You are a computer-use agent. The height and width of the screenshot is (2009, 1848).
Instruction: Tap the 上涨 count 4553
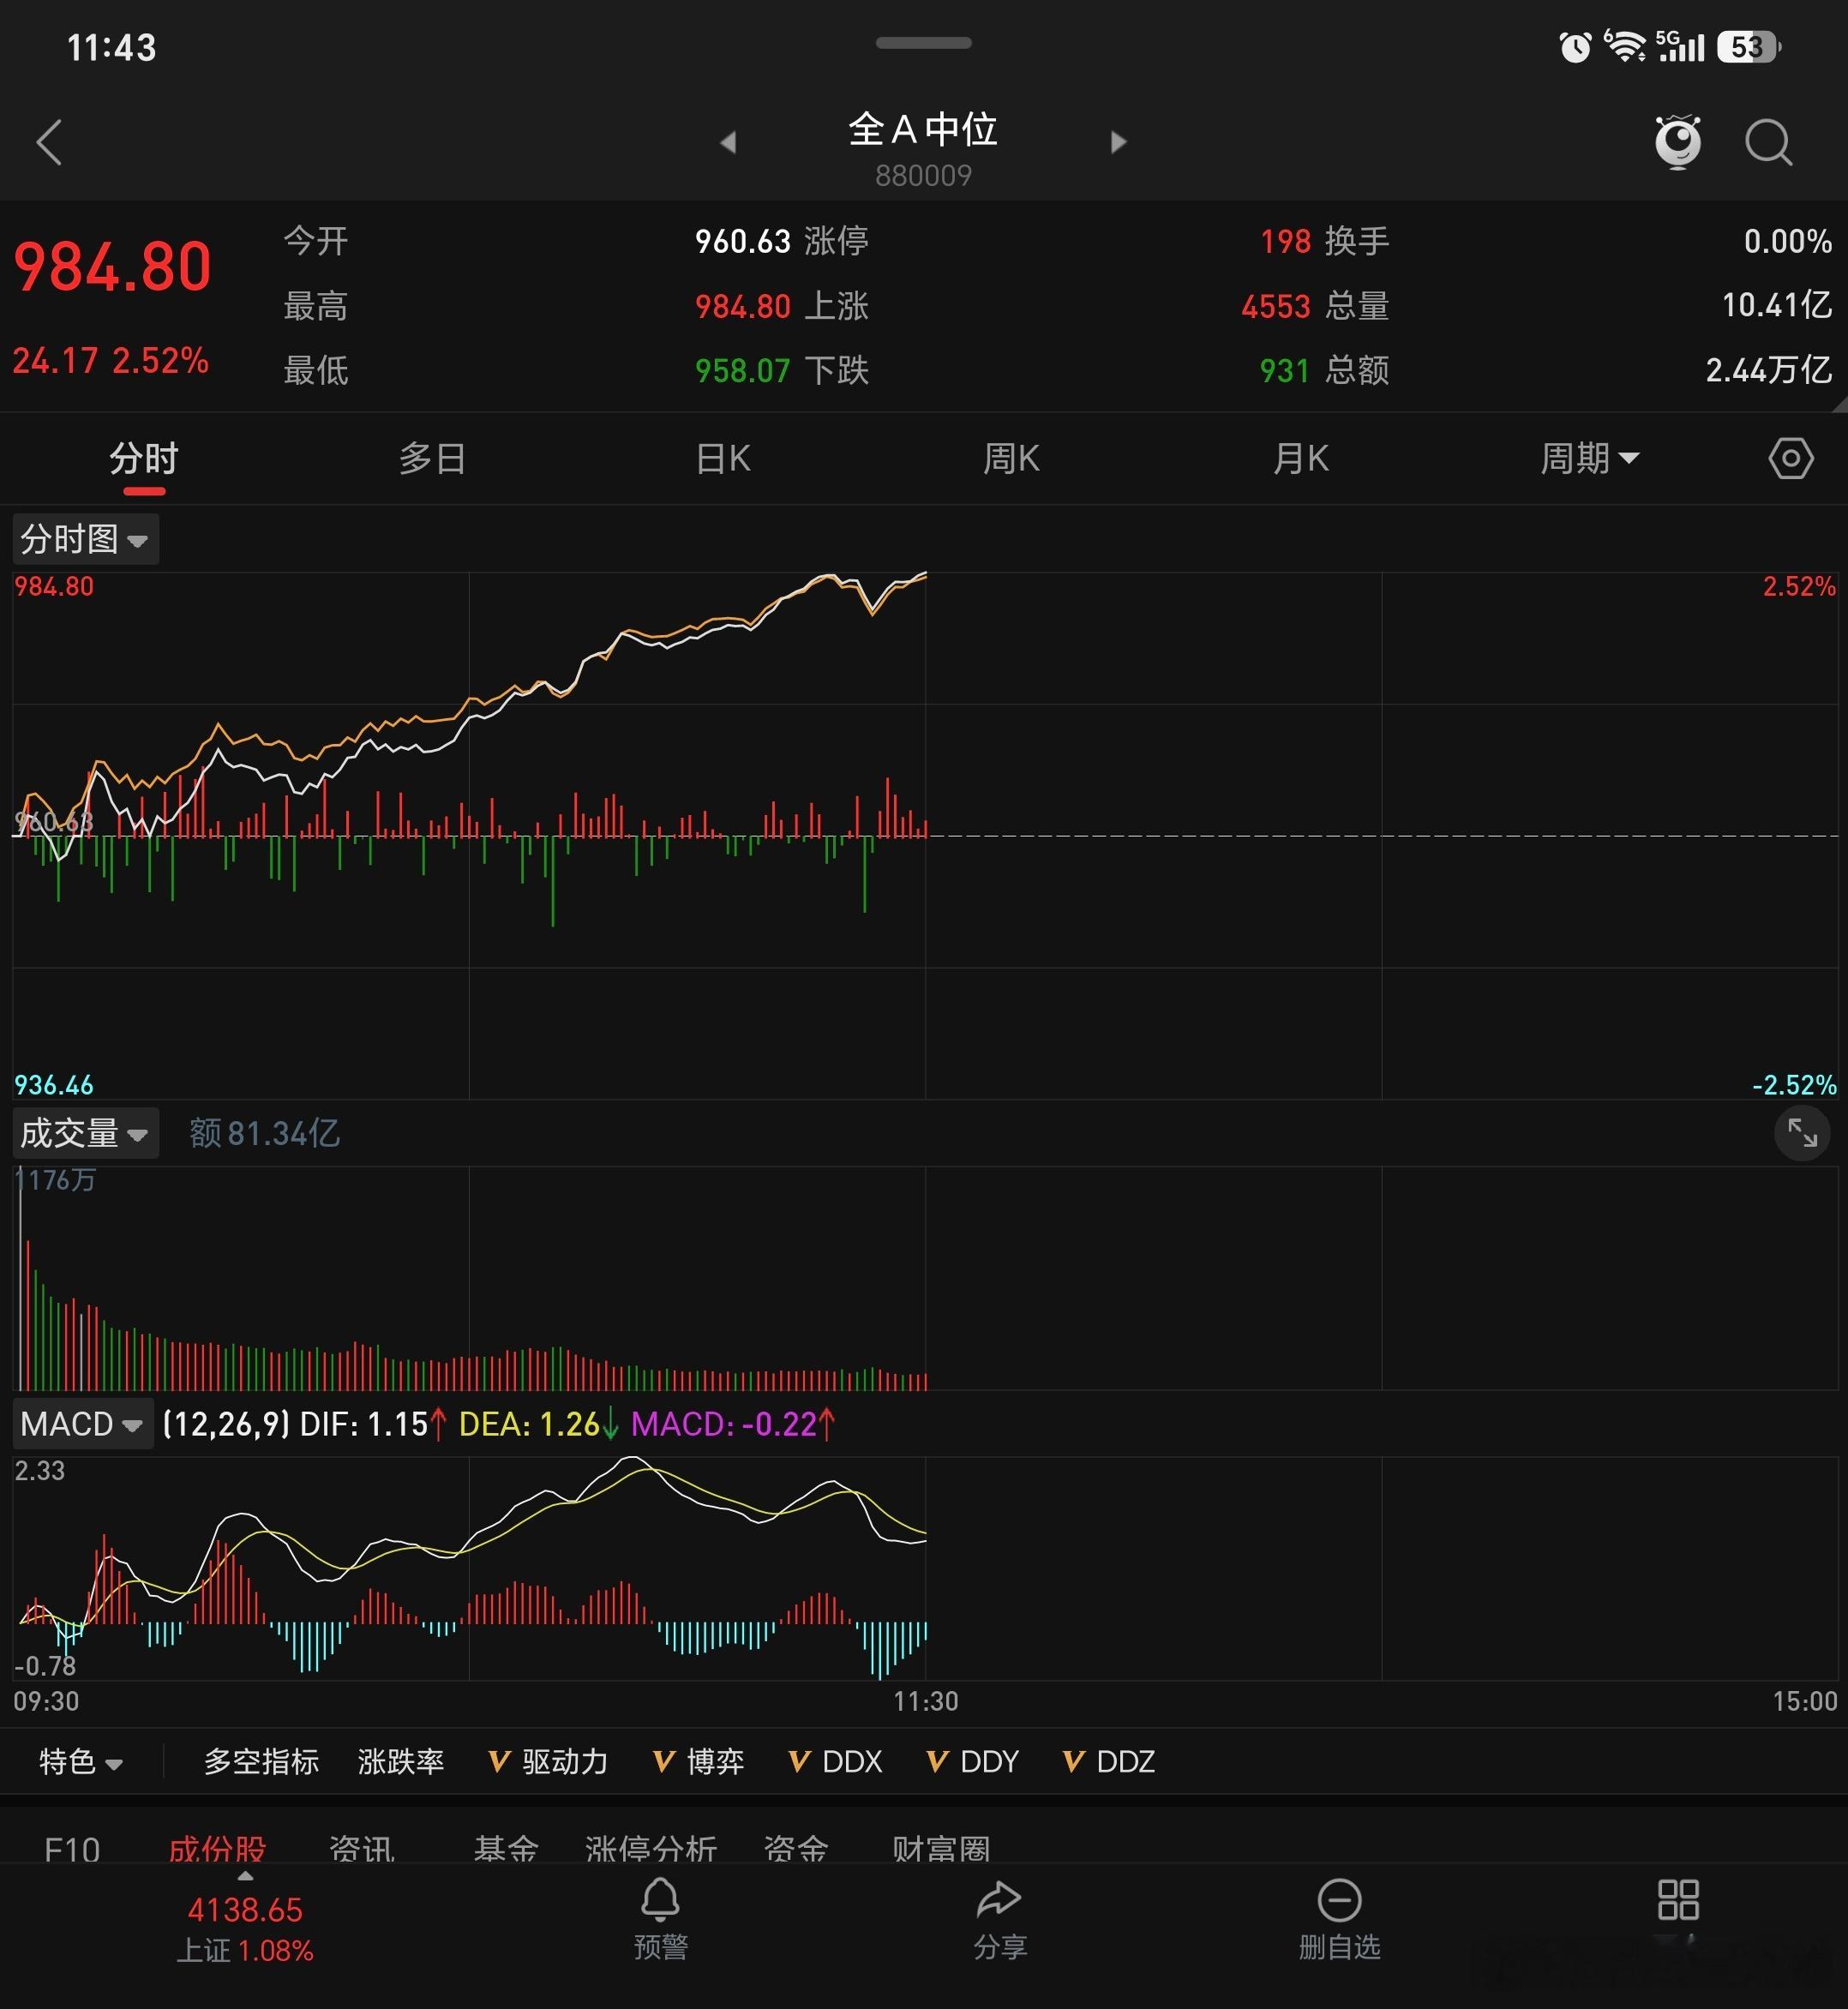[x=1275, y=306]
